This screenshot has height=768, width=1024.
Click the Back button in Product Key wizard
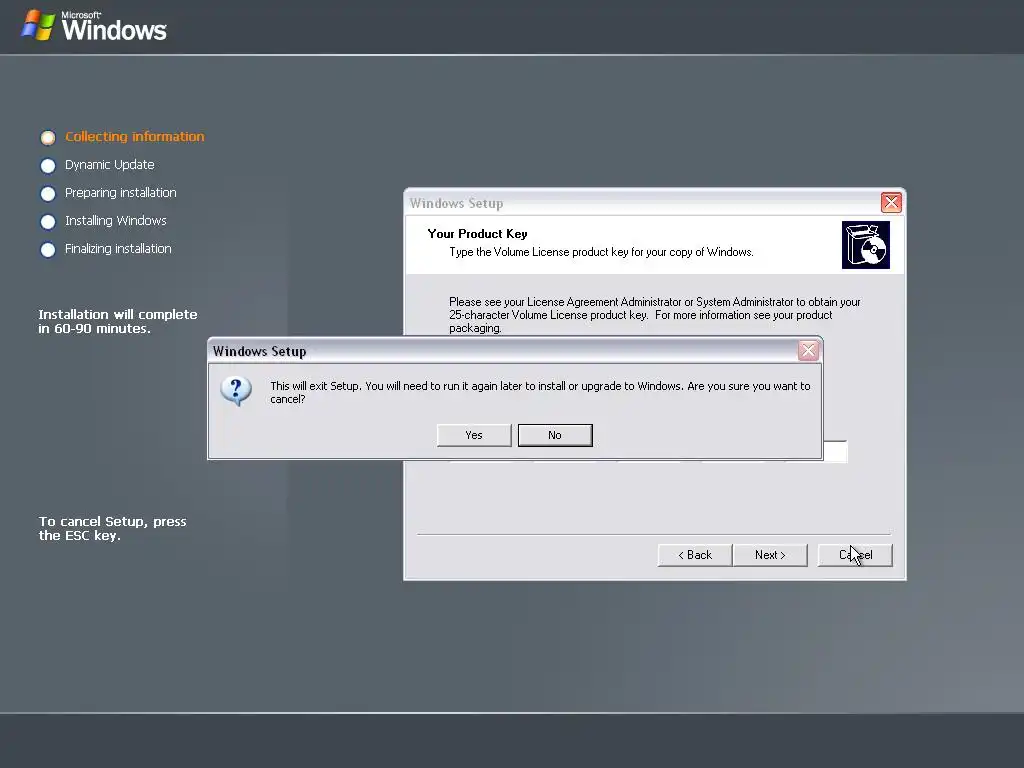pos(695,555)
